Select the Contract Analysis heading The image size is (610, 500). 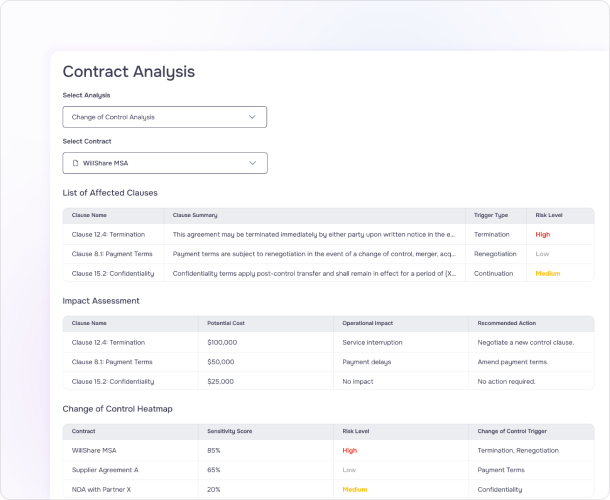(x=129, y=72)
